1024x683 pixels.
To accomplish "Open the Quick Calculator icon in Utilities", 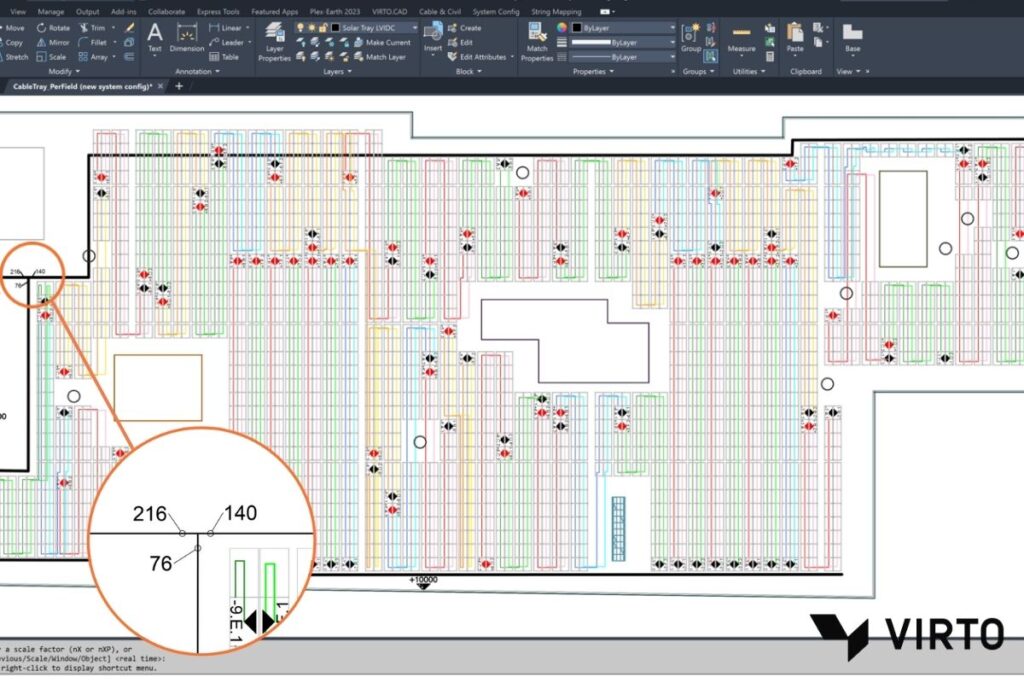I will (x=770, y=57).
